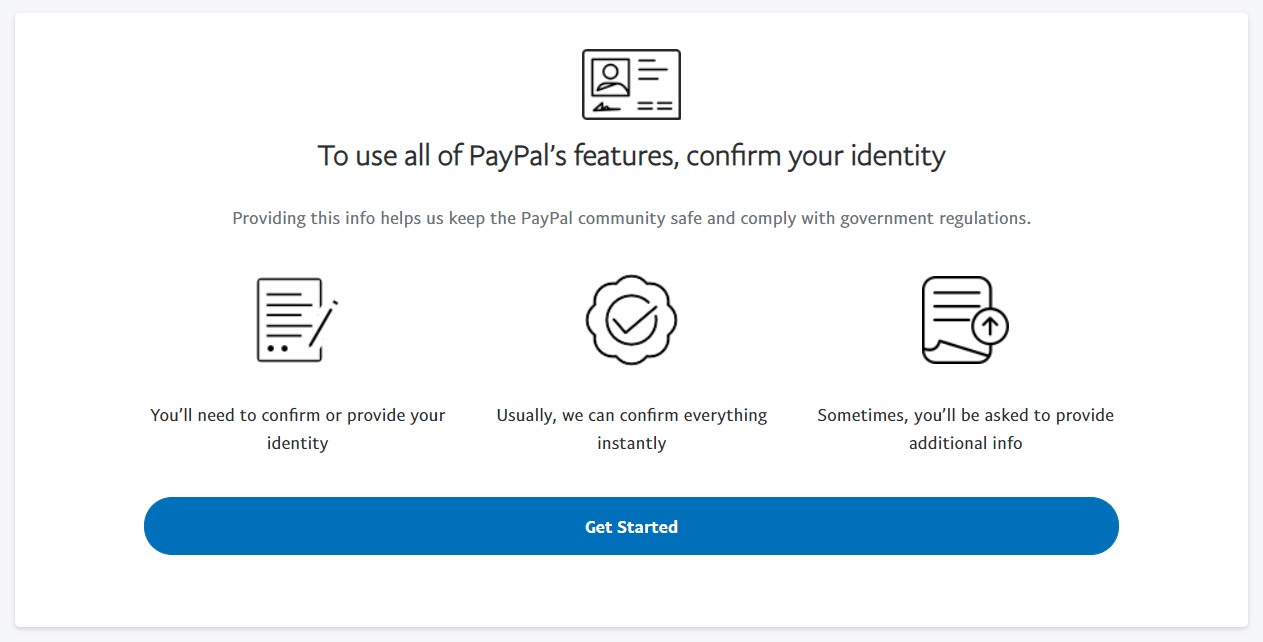The image size is (1263, 642).
Task: Click the 'Providing this info helps us' paragraph
Action: (631, 218)
